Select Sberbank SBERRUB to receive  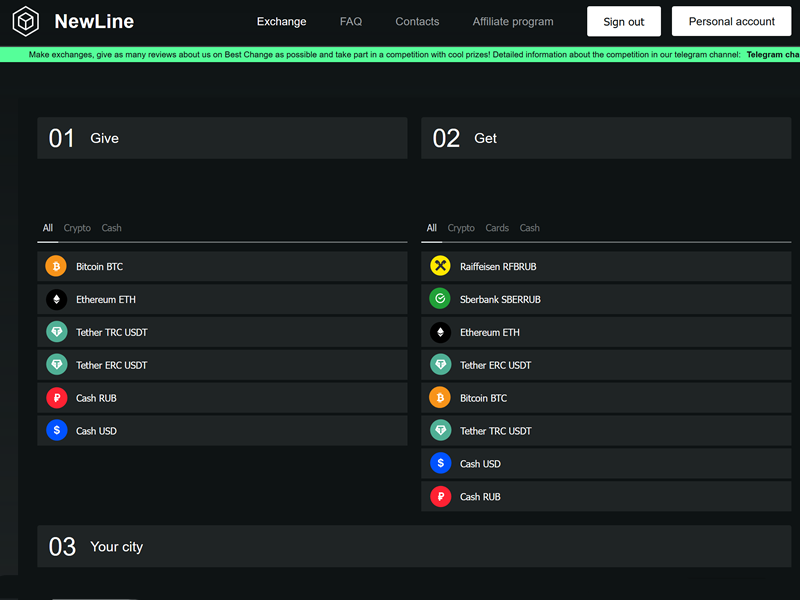coord(606,299)
